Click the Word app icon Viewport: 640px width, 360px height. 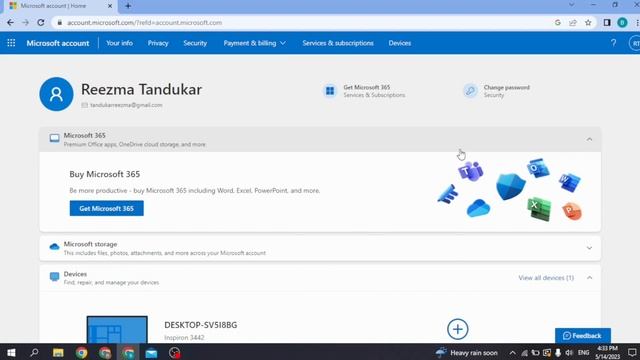pos(569,182)
